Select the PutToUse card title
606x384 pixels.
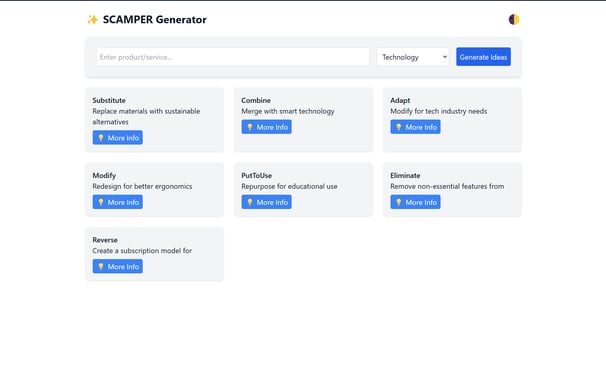[x=257, y=175]
